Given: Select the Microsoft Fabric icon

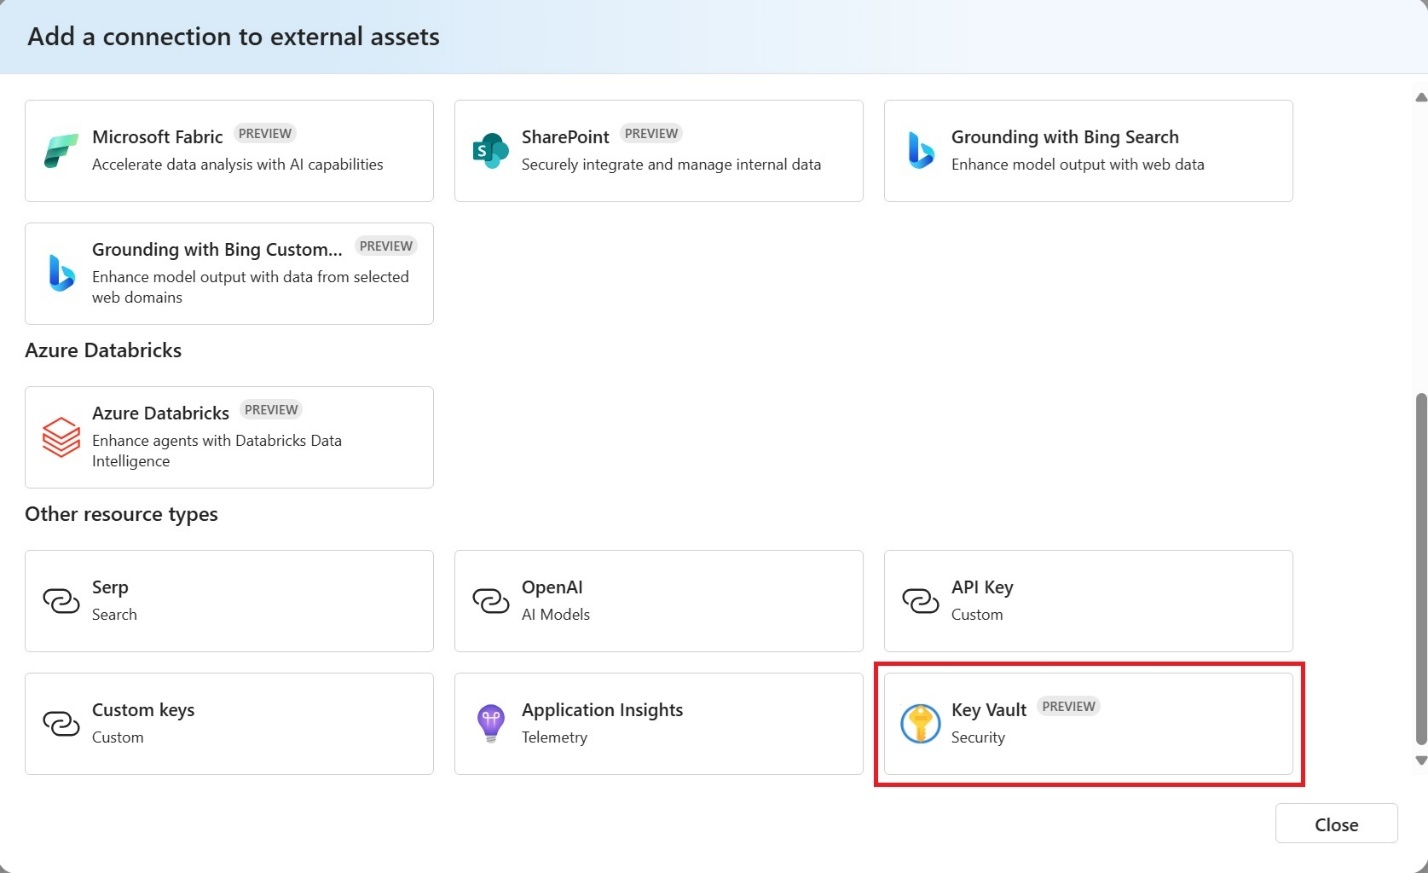Looking at the screenshot, I should (60, 150).
